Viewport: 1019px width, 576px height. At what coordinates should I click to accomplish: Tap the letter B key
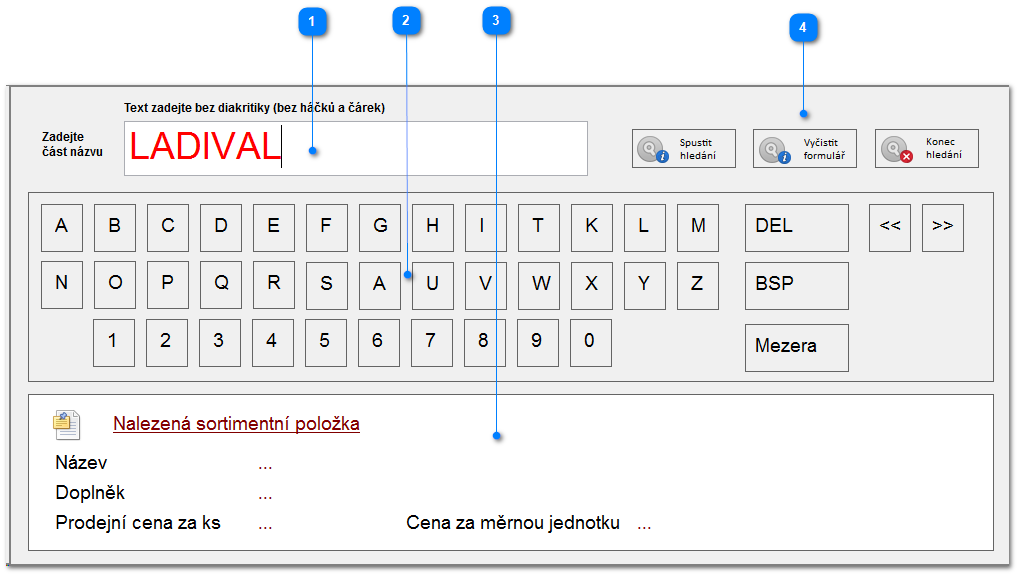click(115, 228)
